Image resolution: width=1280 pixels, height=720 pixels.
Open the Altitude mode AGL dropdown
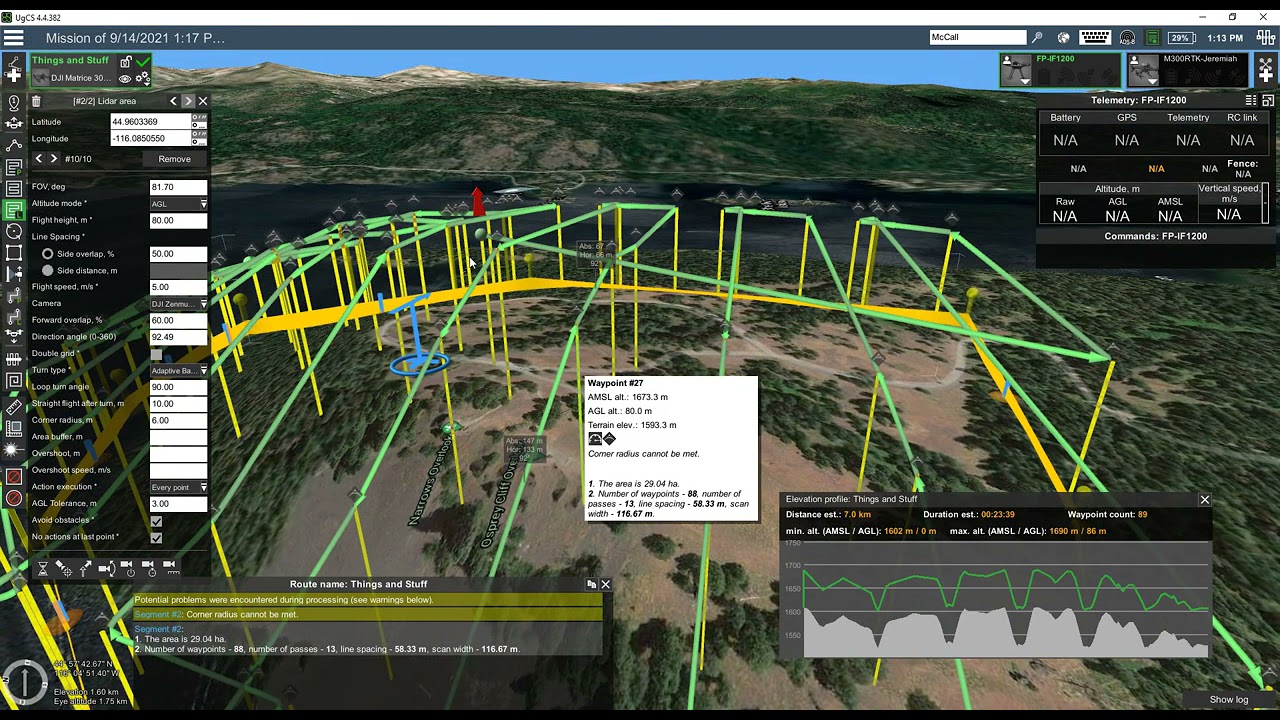coord(178,204)
